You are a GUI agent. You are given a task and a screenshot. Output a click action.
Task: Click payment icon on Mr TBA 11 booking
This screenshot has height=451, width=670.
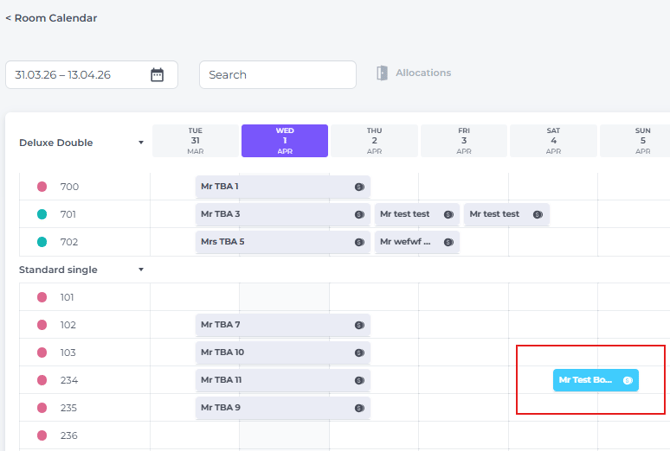coord(358,381)
